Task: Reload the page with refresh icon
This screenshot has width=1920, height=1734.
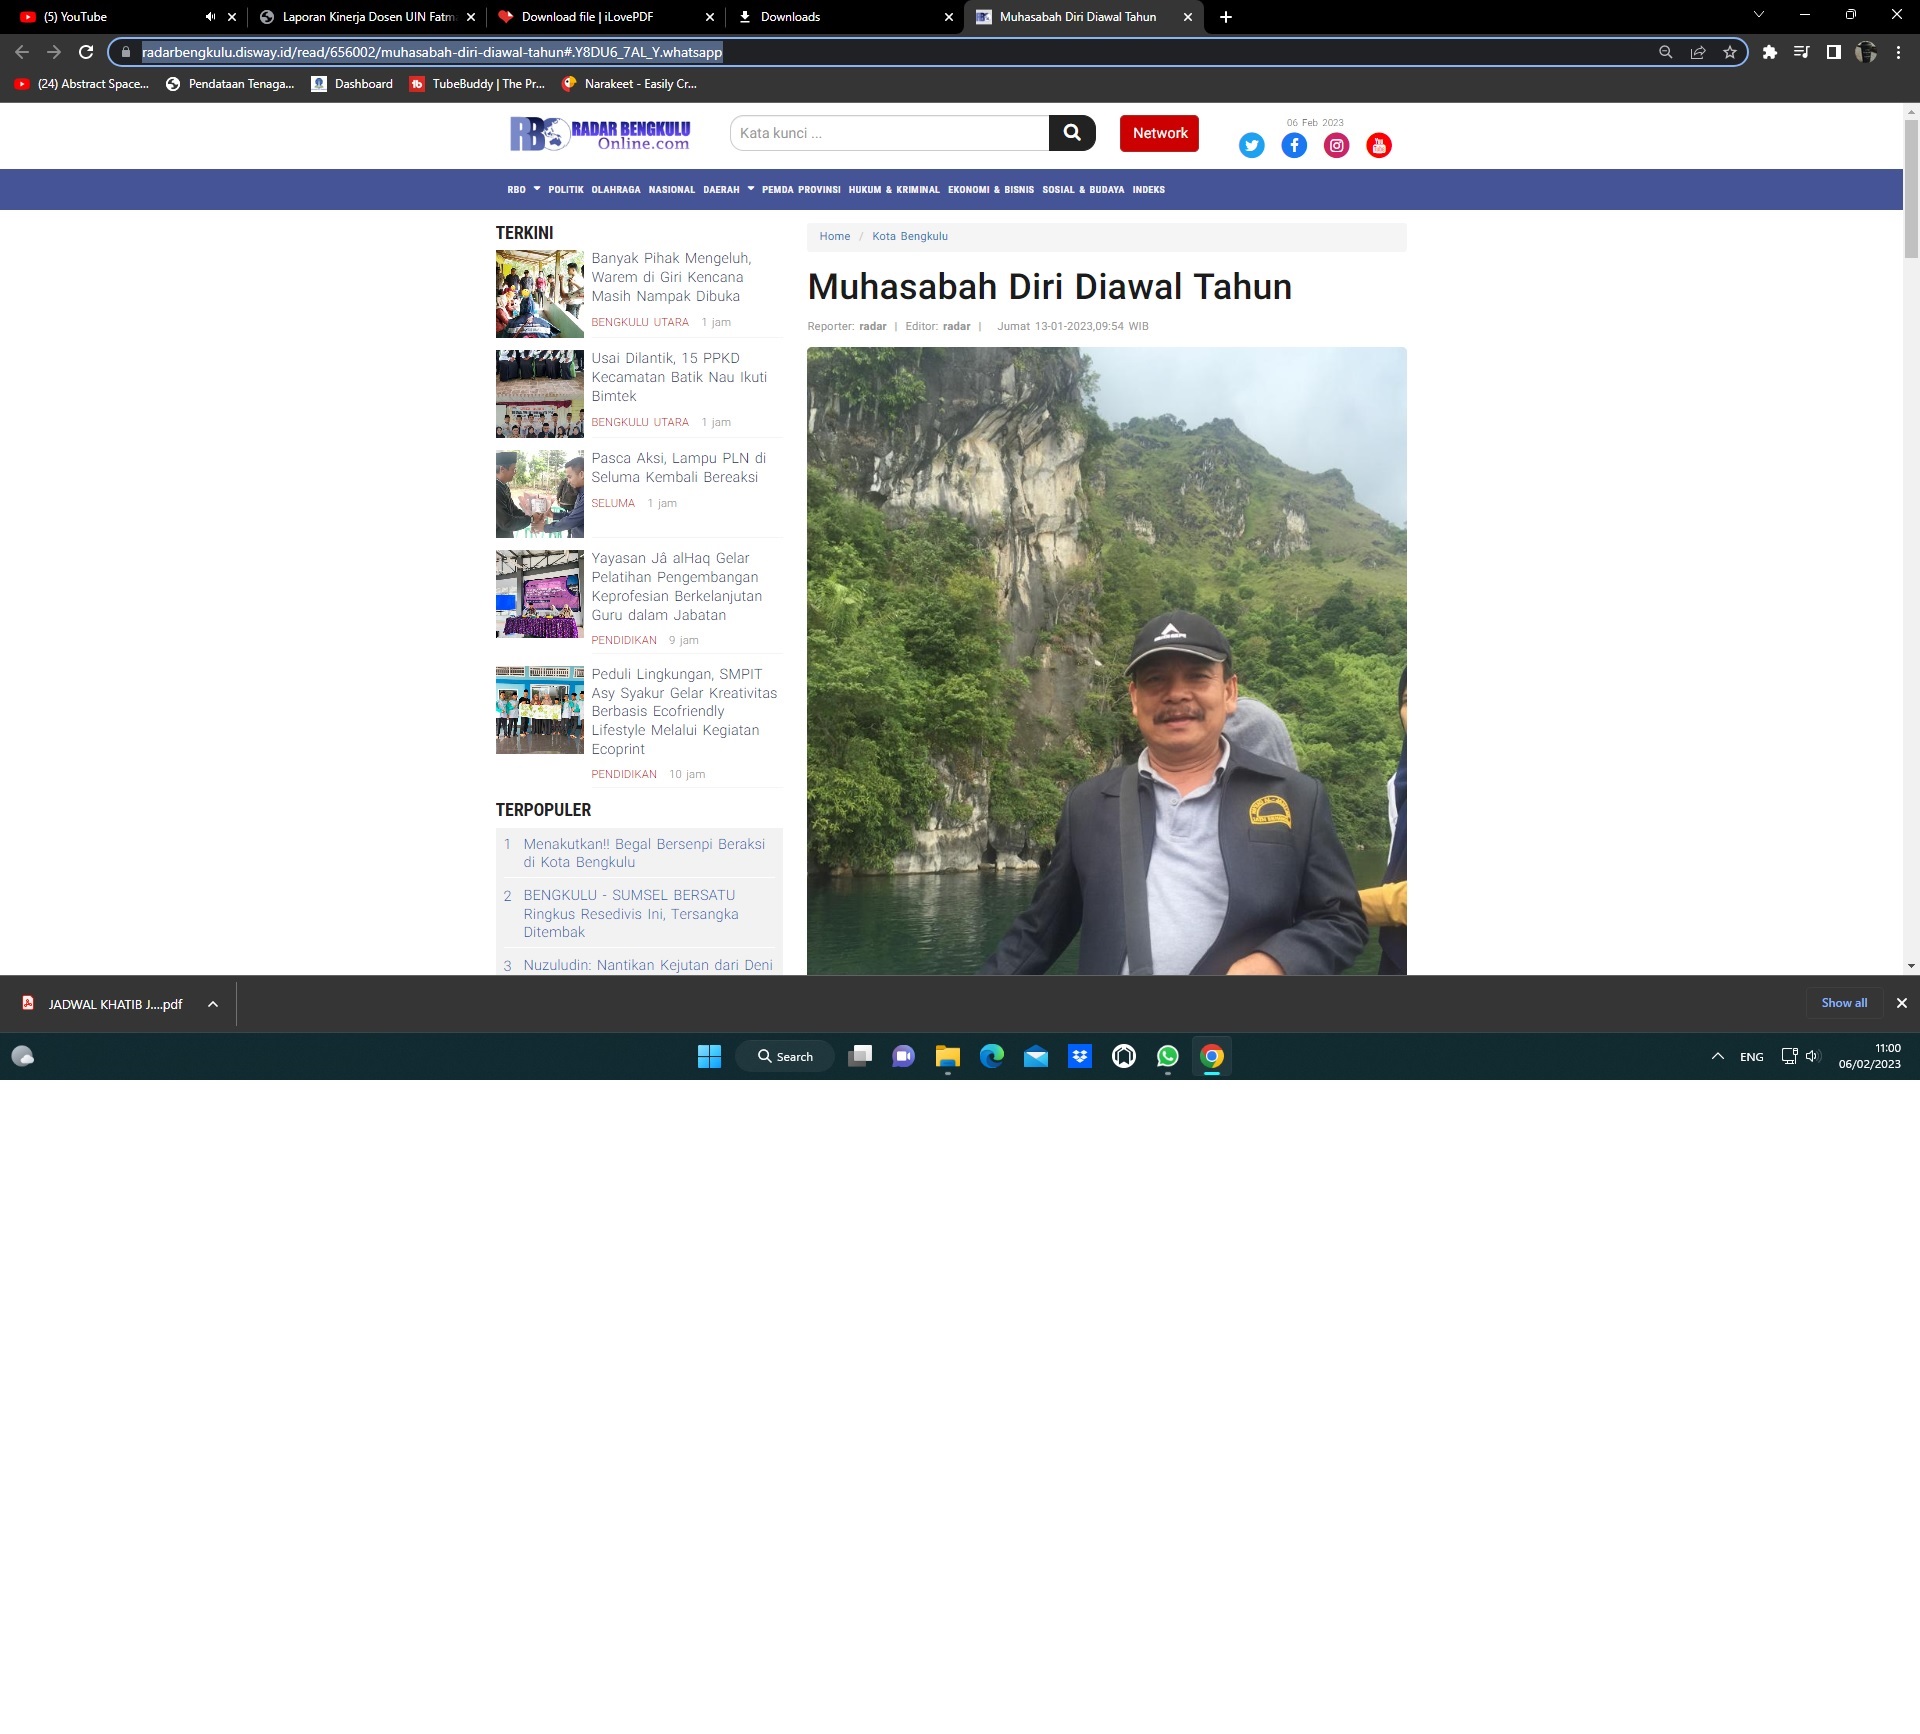Action: (x=86, y=52)
